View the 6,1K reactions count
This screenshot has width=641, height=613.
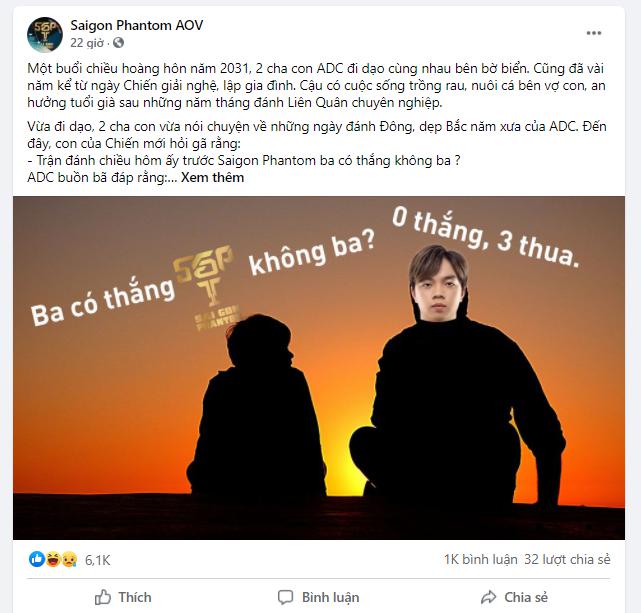[x=98, y=560]
